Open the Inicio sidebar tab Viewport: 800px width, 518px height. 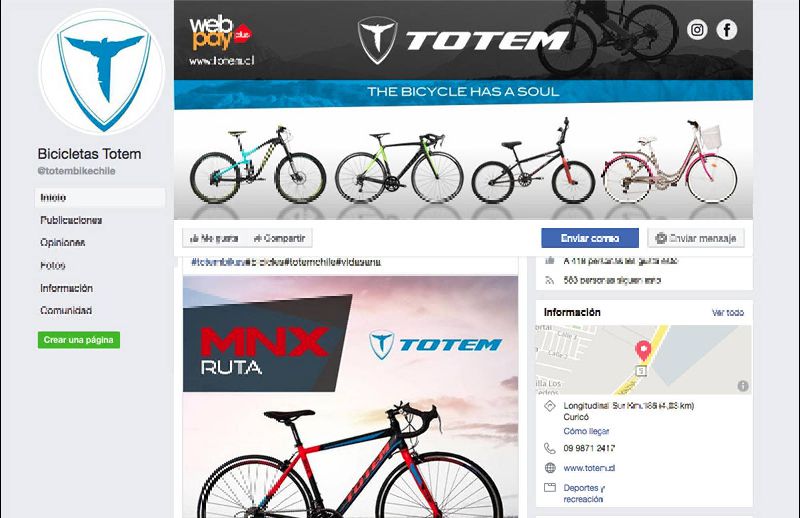[100, 198]
